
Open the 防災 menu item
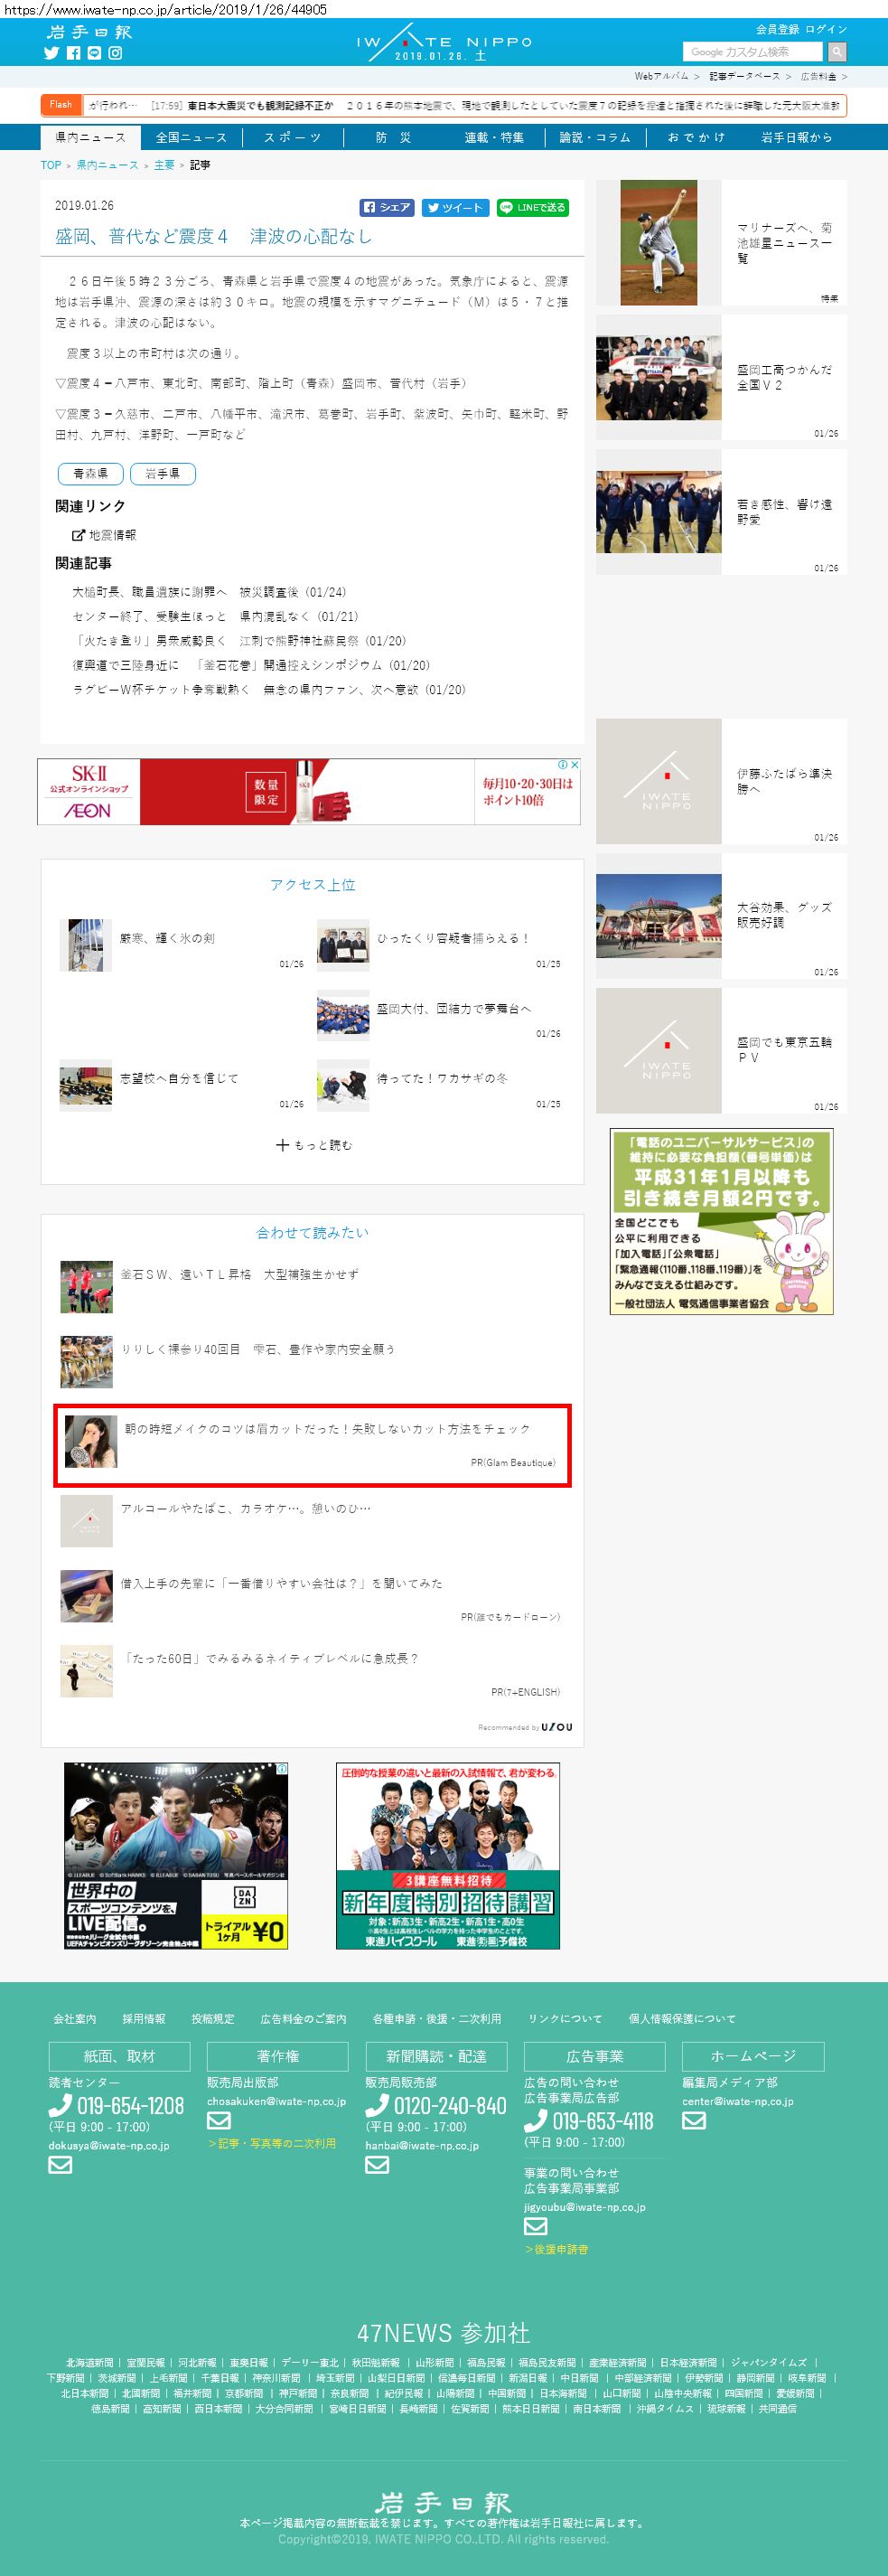[393, 137]
